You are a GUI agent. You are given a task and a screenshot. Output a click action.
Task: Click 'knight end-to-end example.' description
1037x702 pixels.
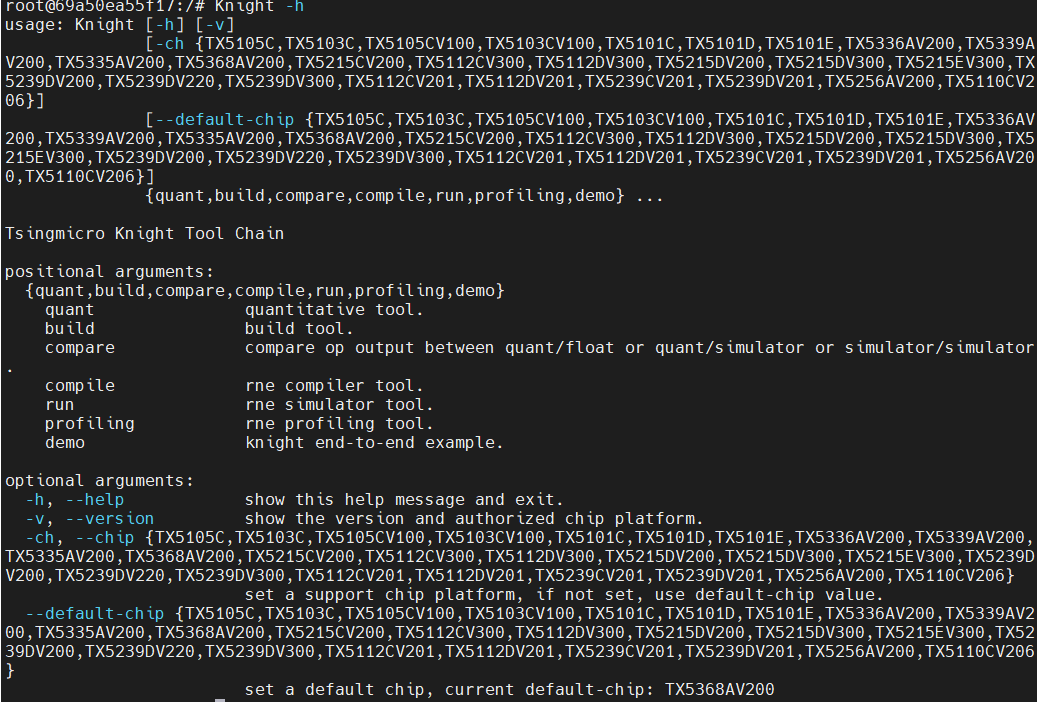point(374,443)
